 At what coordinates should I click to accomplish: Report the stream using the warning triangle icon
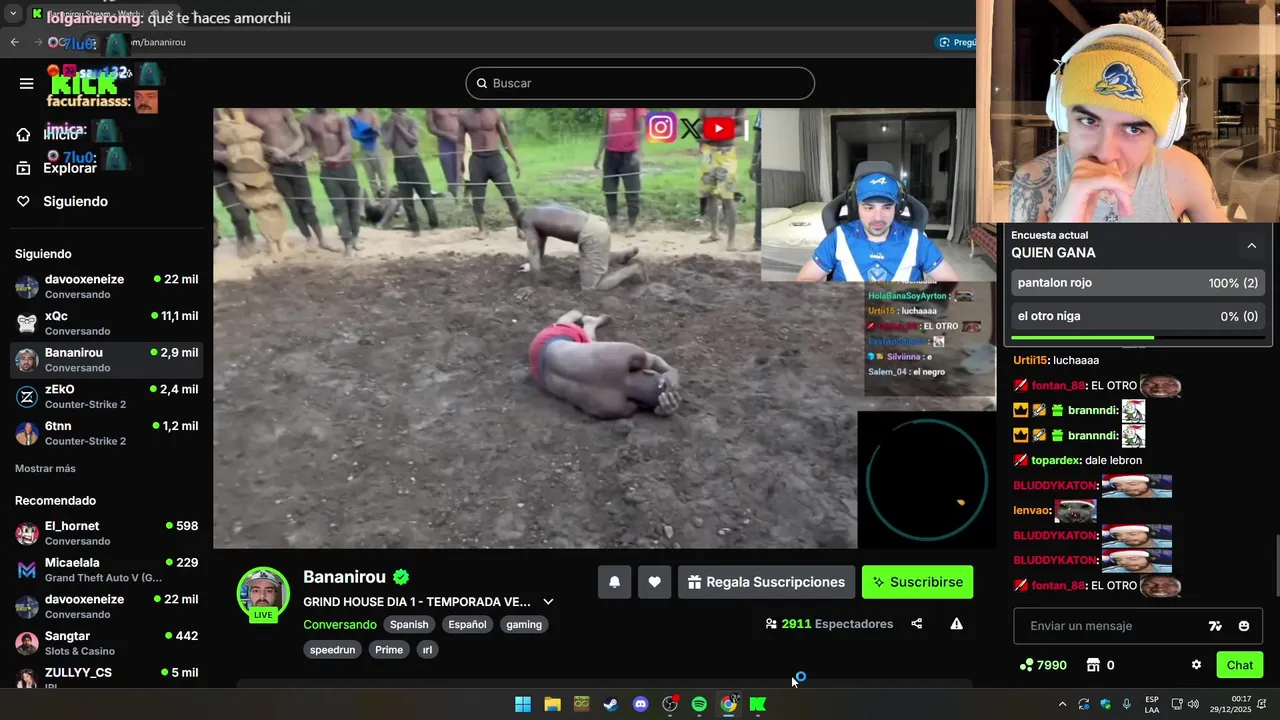pos(956,624)
